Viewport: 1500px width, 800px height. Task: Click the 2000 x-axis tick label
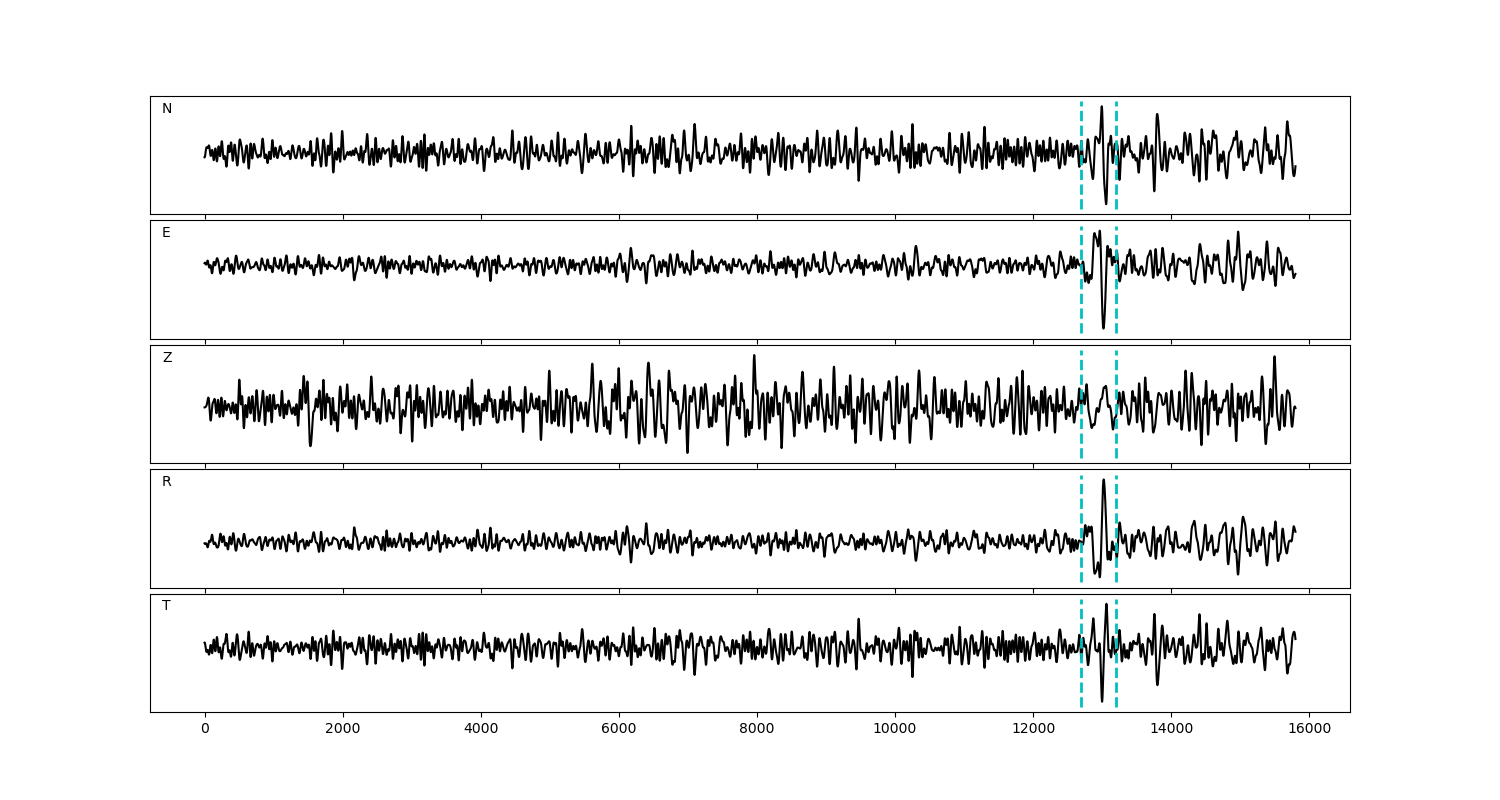point(343,729)
